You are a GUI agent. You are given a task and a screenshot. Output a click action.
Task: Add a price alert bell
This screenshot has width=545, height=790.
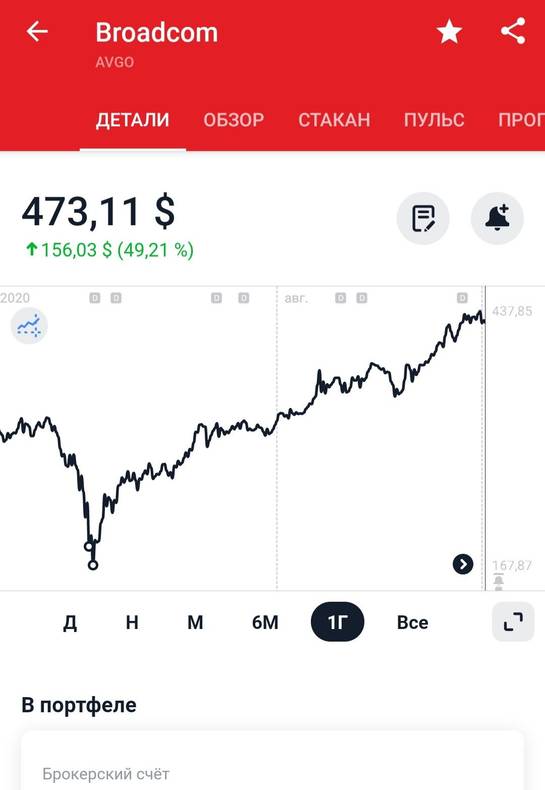tap(497, 219)
